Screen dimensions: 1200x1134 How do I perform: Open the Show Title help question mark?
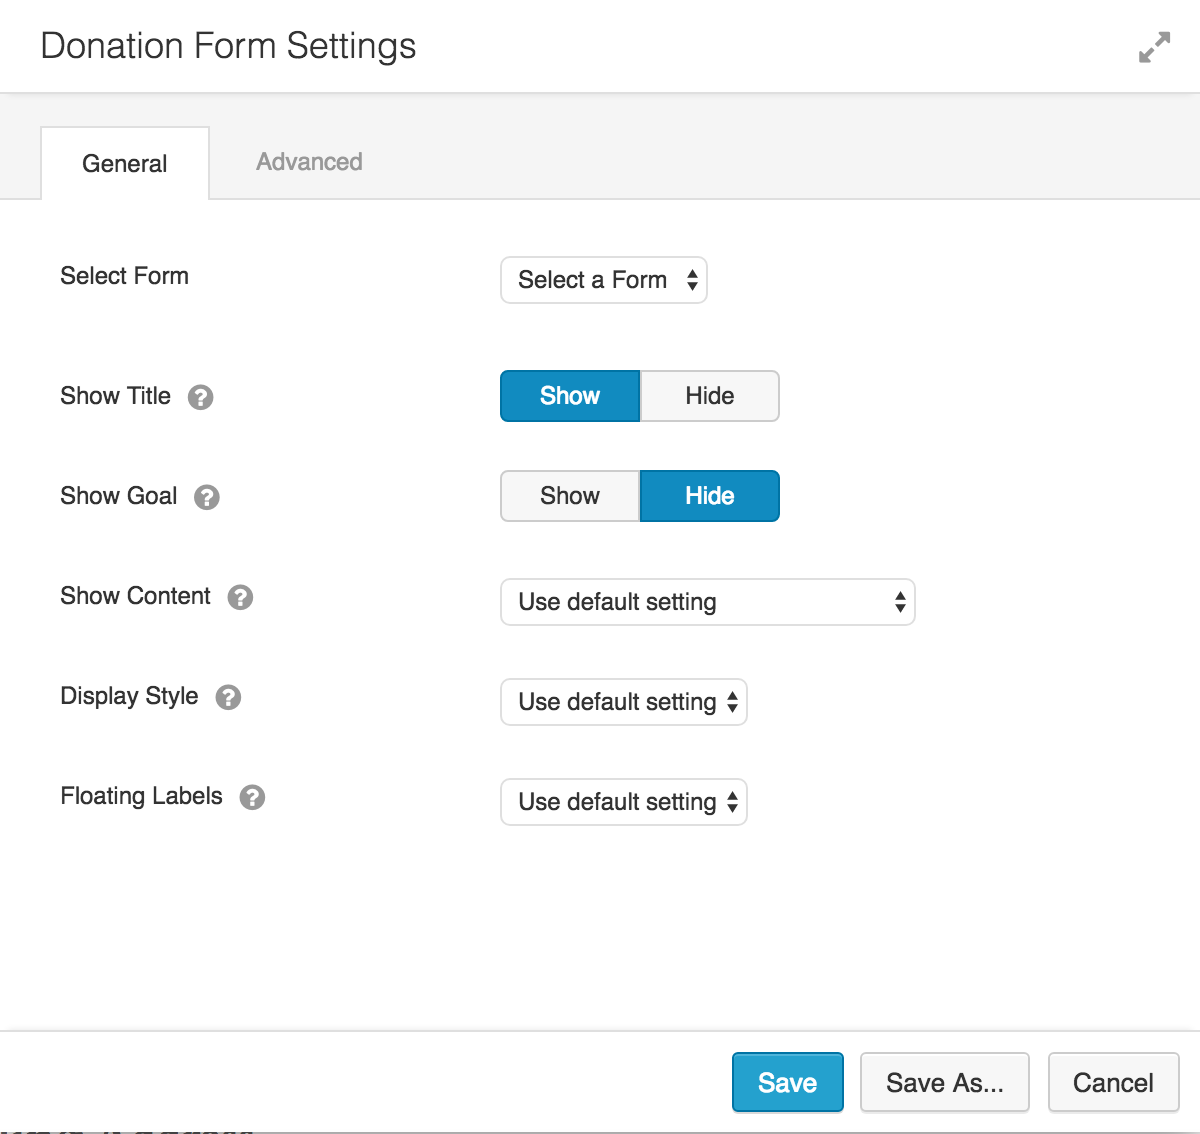[x=200, y=397]
